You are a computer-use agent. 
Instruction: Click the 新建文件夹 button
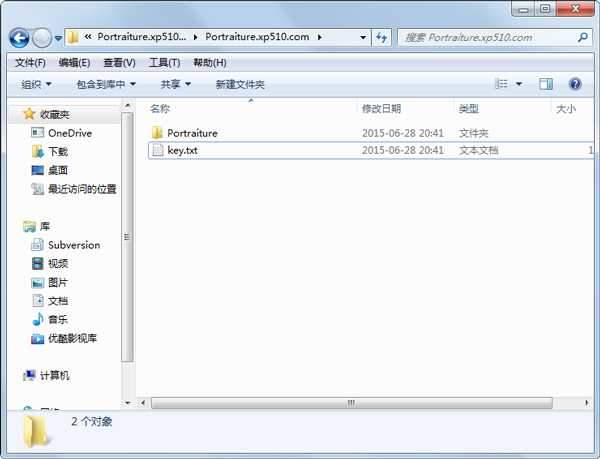click(240, 84)
